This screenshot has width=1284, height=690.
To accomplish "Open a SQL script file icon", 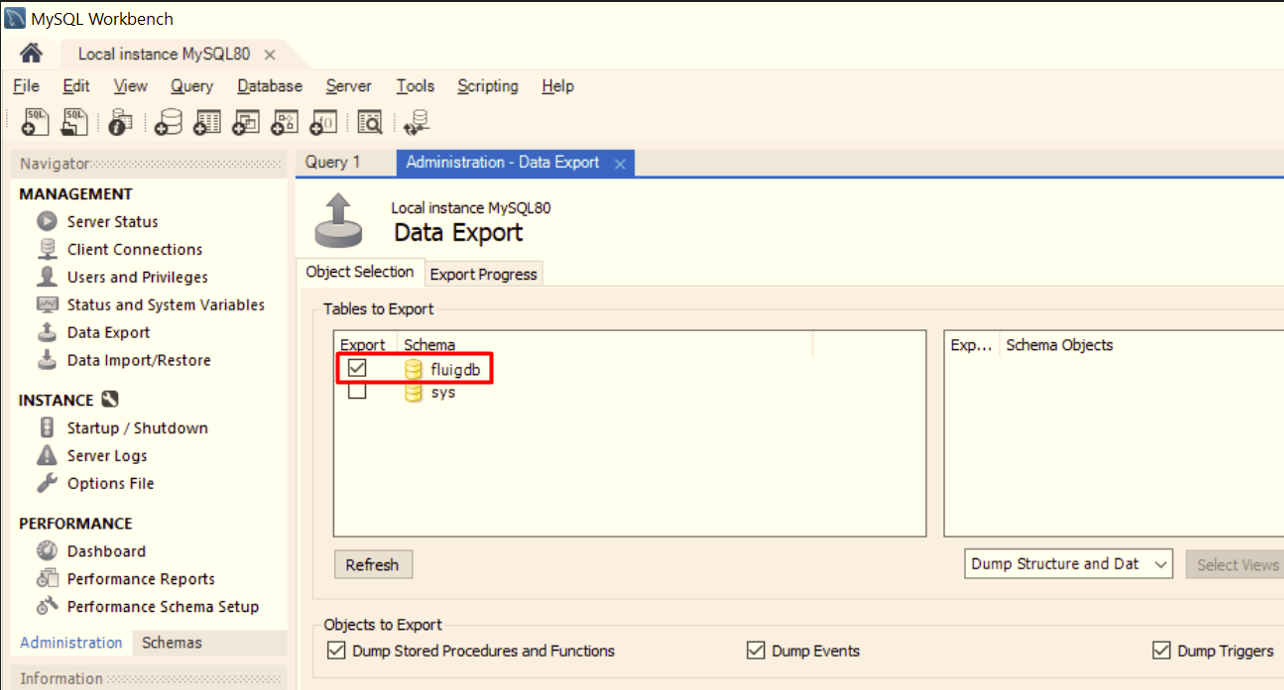I will [75, 122].
